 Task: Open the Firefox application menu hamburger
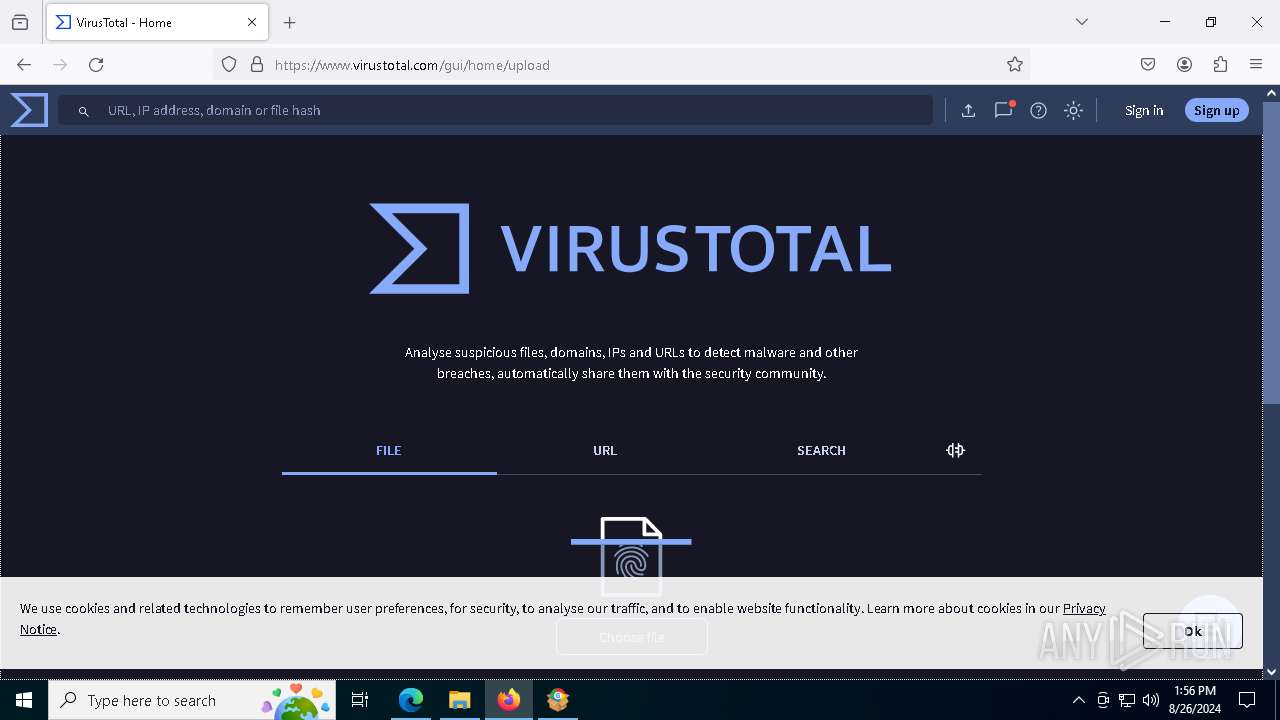tap(1256, 65)
